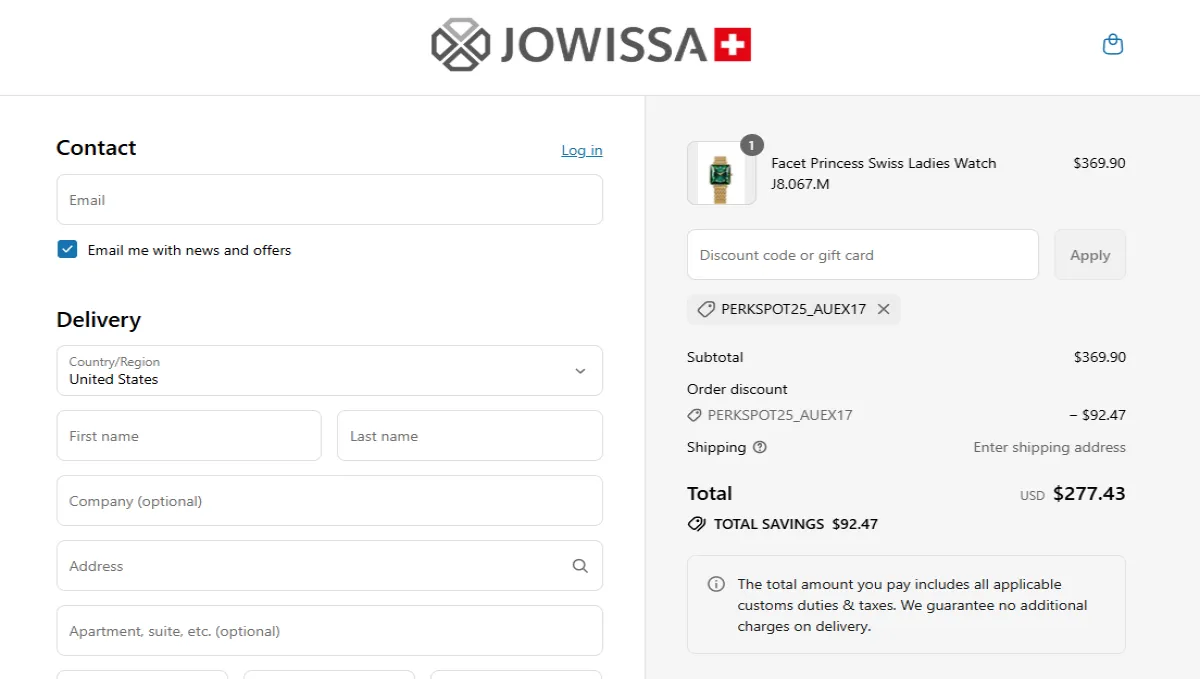Screen dimensions: 1200x679
Task: Focus the Company (optional) field
Action: 329,501
